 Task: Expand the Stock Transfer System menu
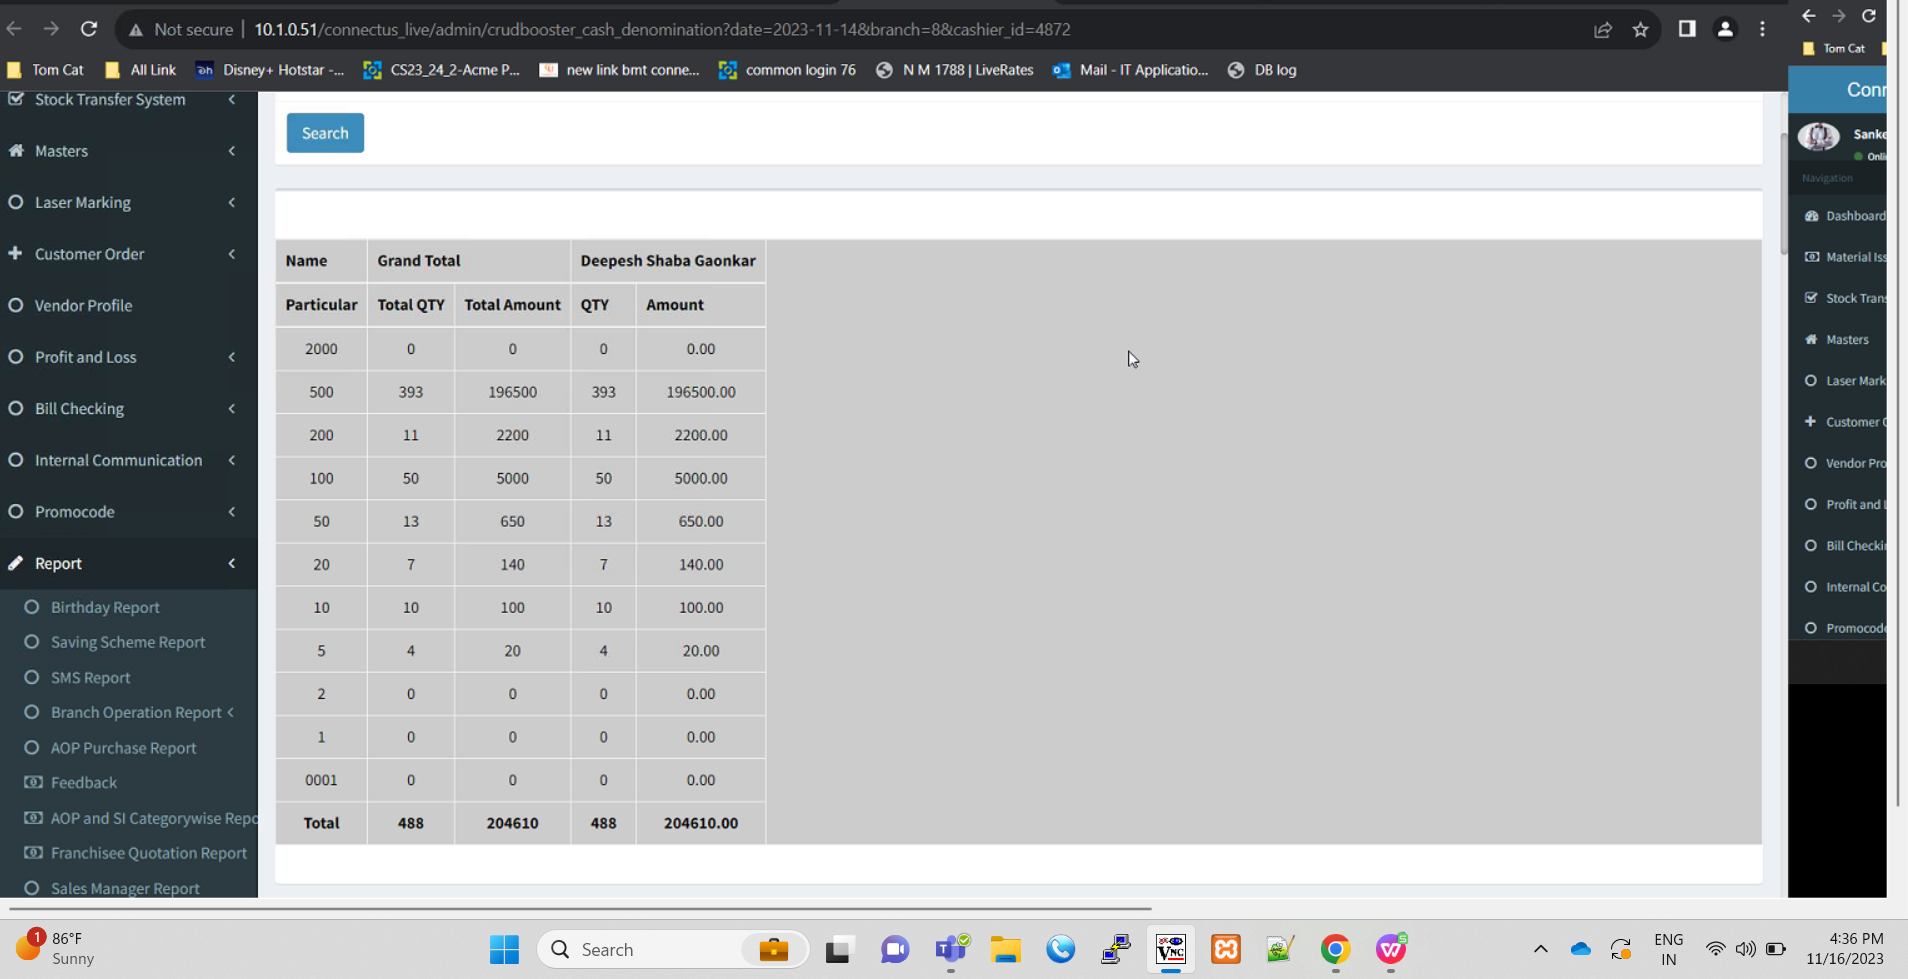[128, 99]
